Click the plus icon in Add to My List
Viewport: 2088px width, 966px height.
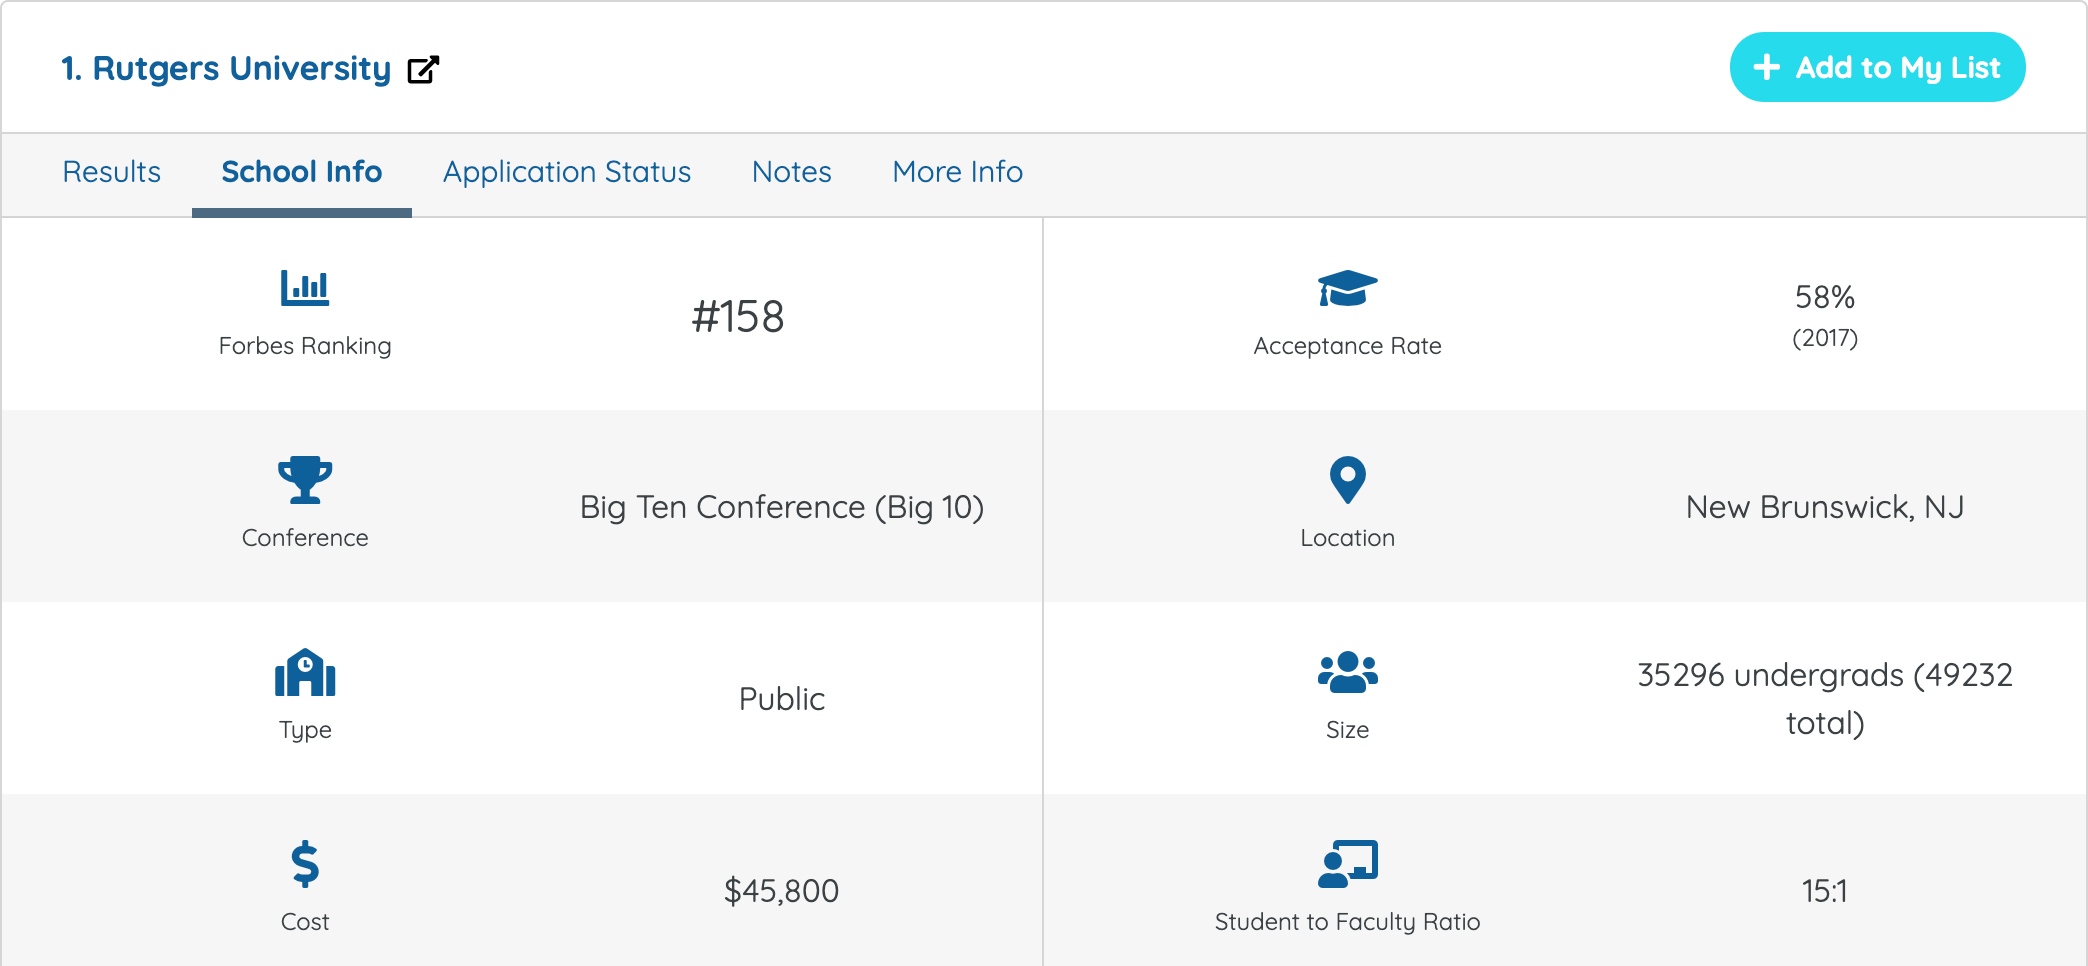pos(1767,67)
